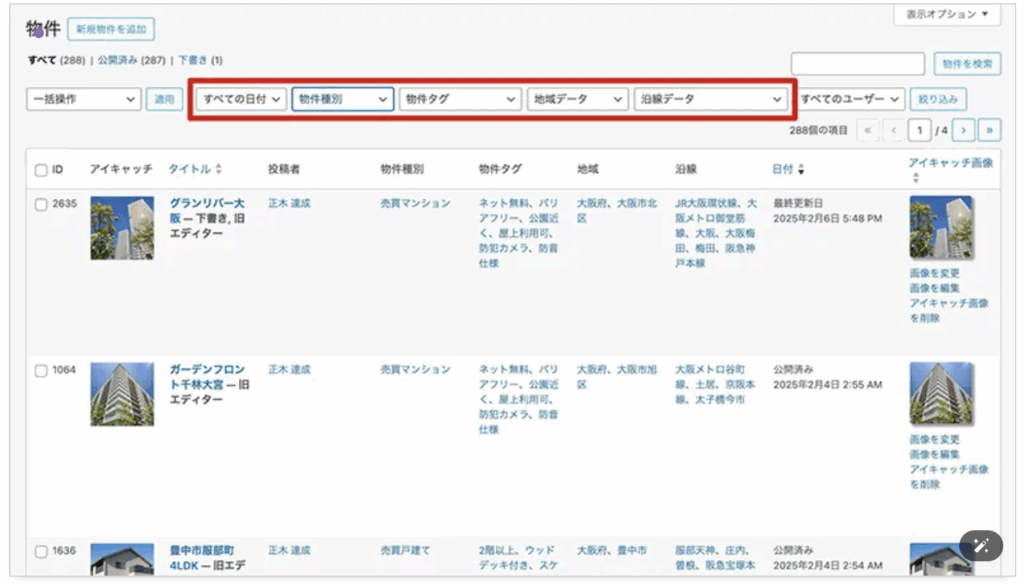This screenshot has height=584, width=1024.
Task: Jump to the last page arrow
Action: (x=989, y=131)
